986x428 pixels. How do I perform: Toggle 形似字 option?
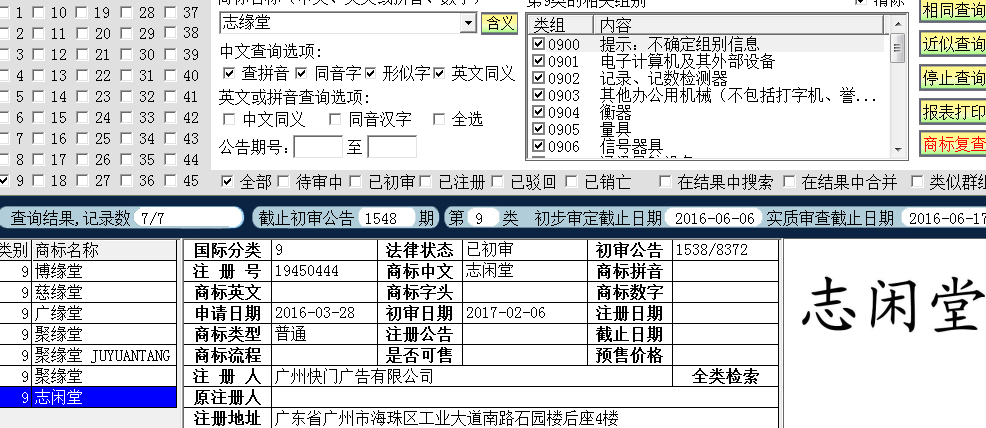pyautogui.click(x=370, y=74)
